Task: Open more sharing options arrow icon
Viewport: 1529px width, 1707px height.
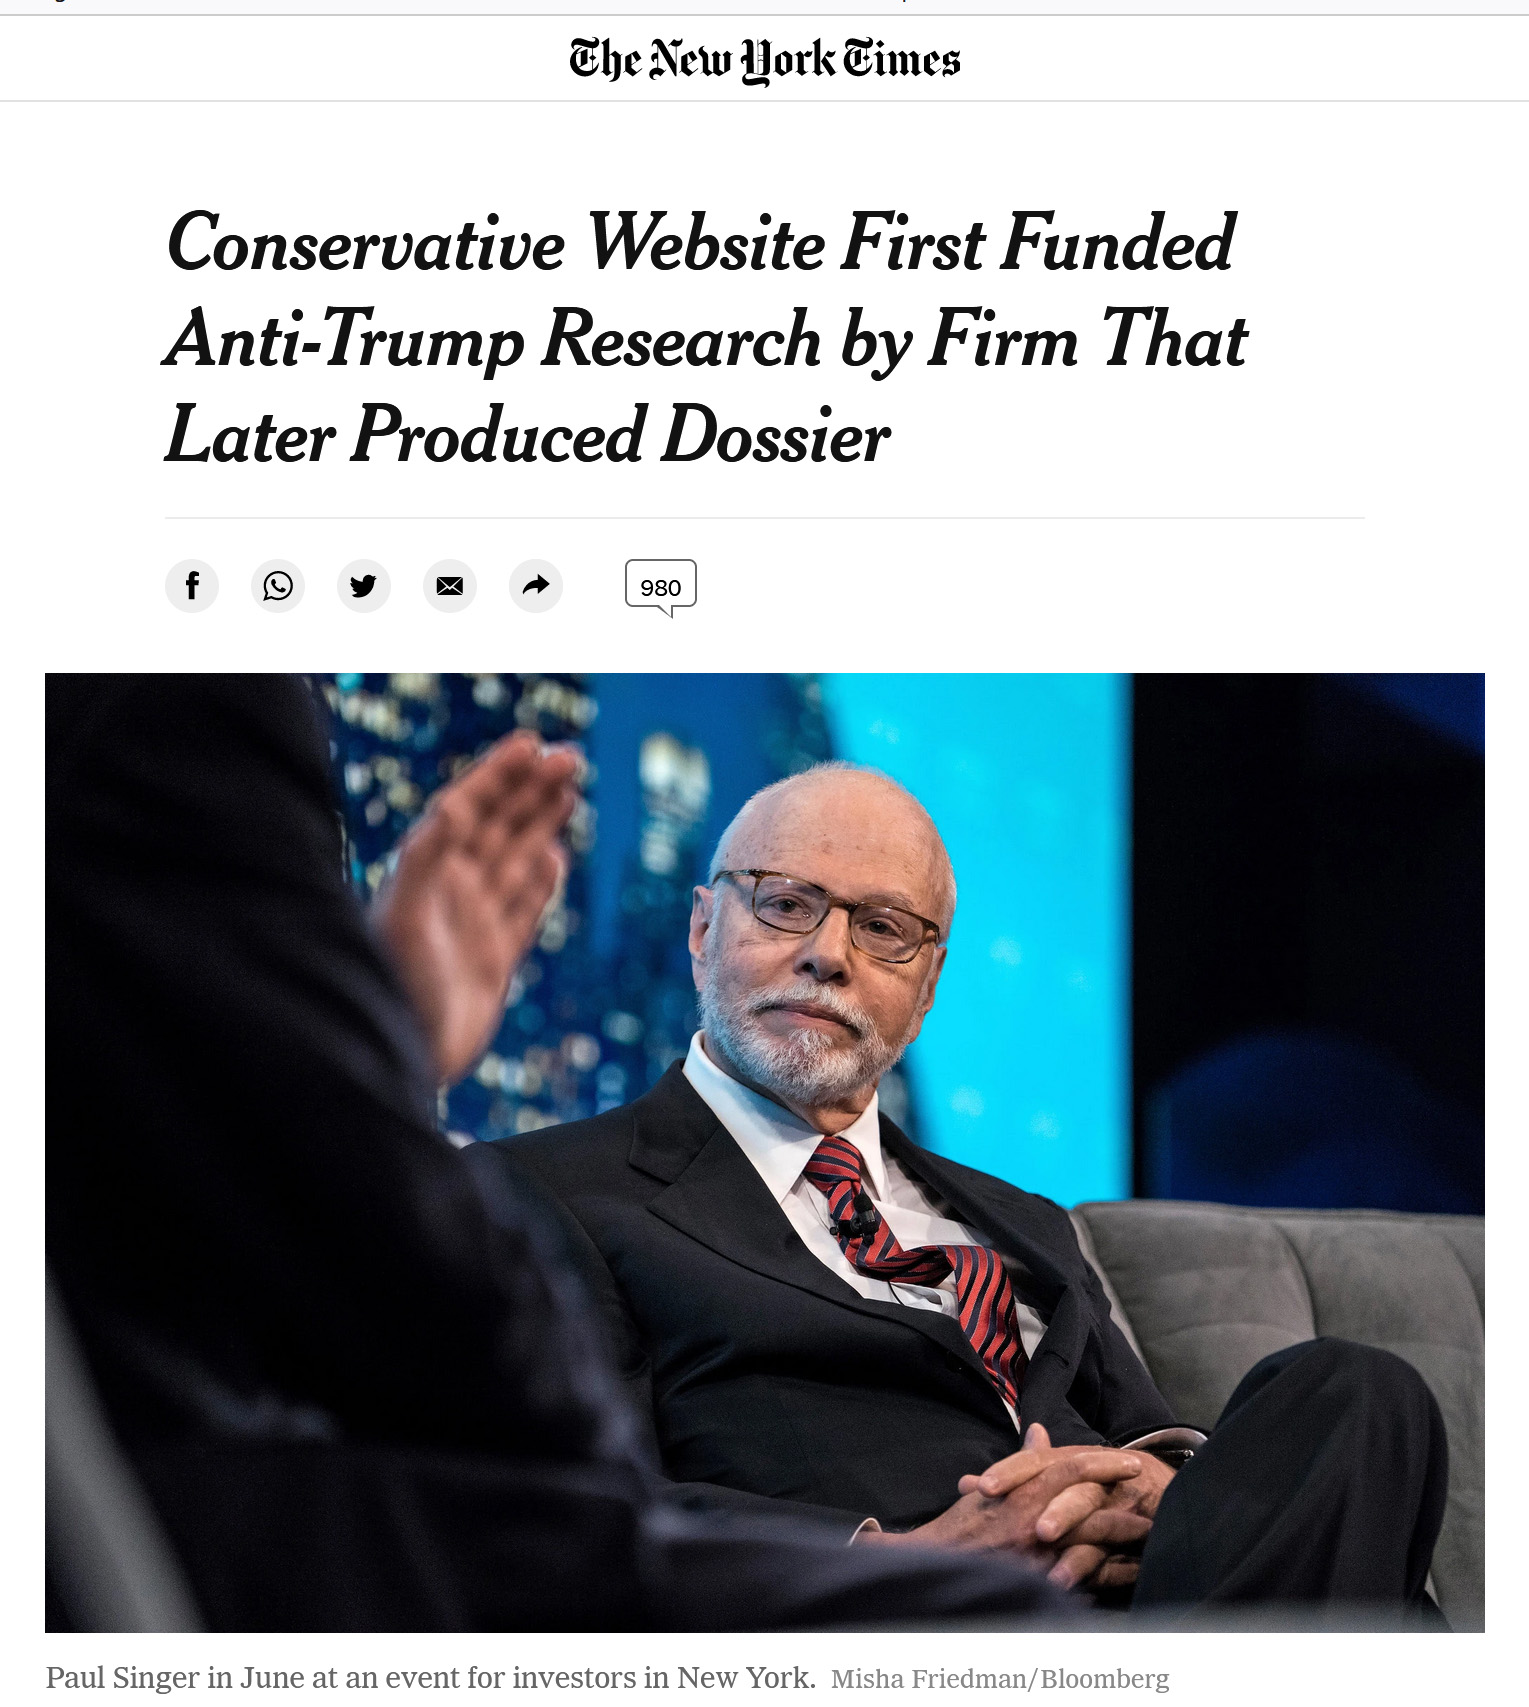Action: click(x=536, y=585)
